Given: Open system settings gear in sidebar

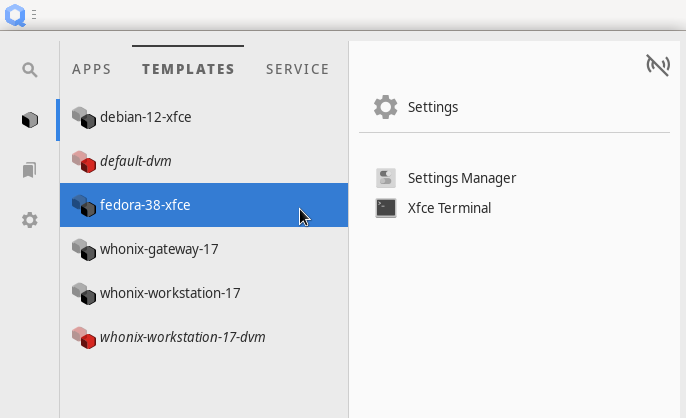Looking at the screenshot, I should point(30,220).
